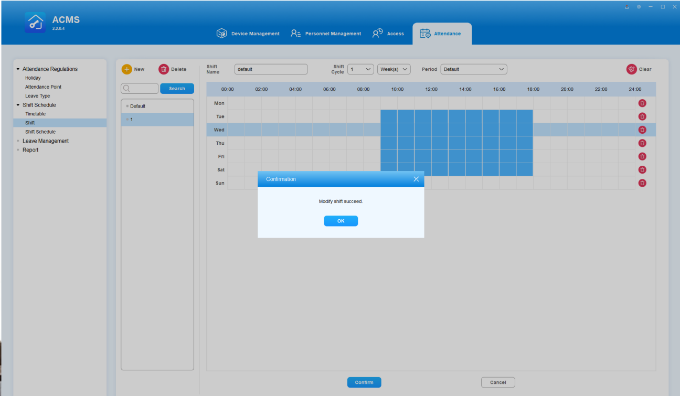Expand the Leave Management tree node
This screenshot has width=680, height=396.
point(18,141)
